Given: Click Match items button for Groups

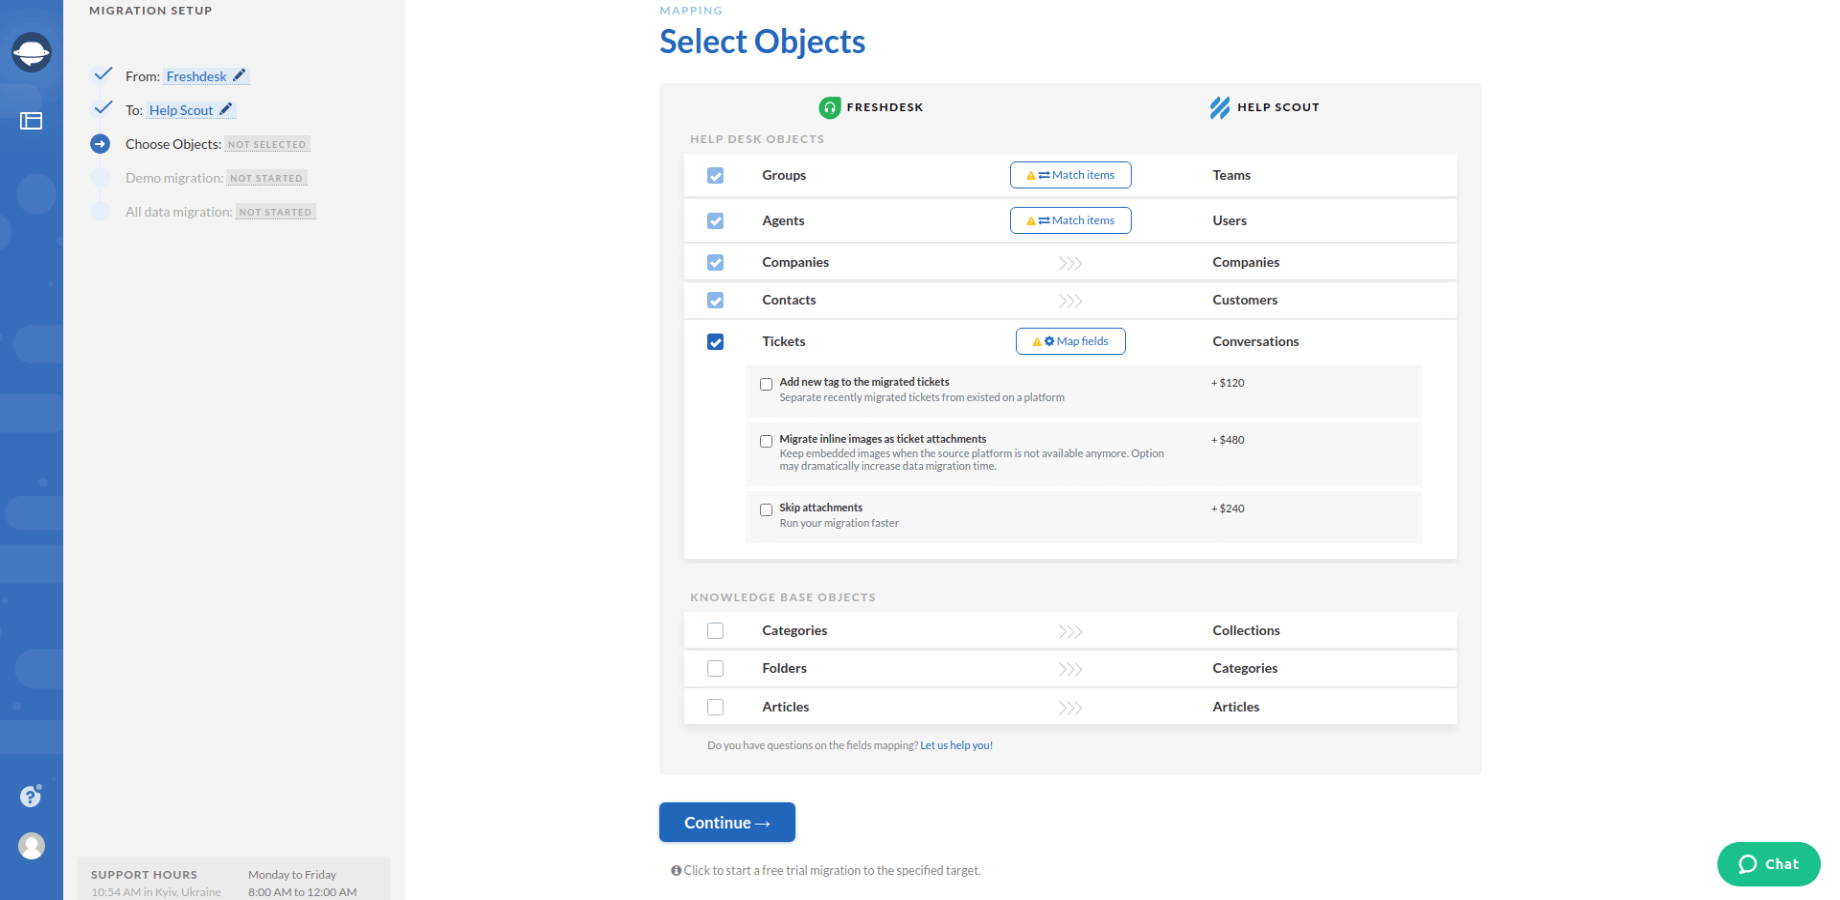Looking at the screenshot, I should click(1070, 175).
